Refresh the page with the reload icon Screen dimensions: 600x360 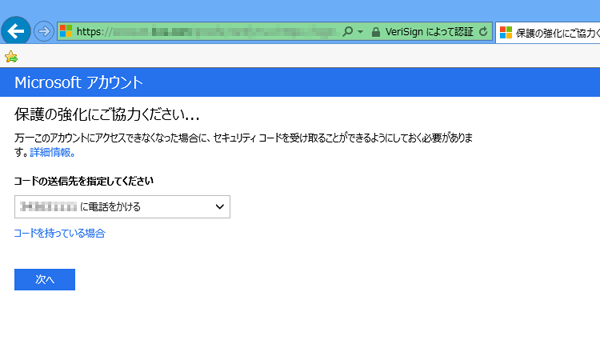[x=483, y=31]
